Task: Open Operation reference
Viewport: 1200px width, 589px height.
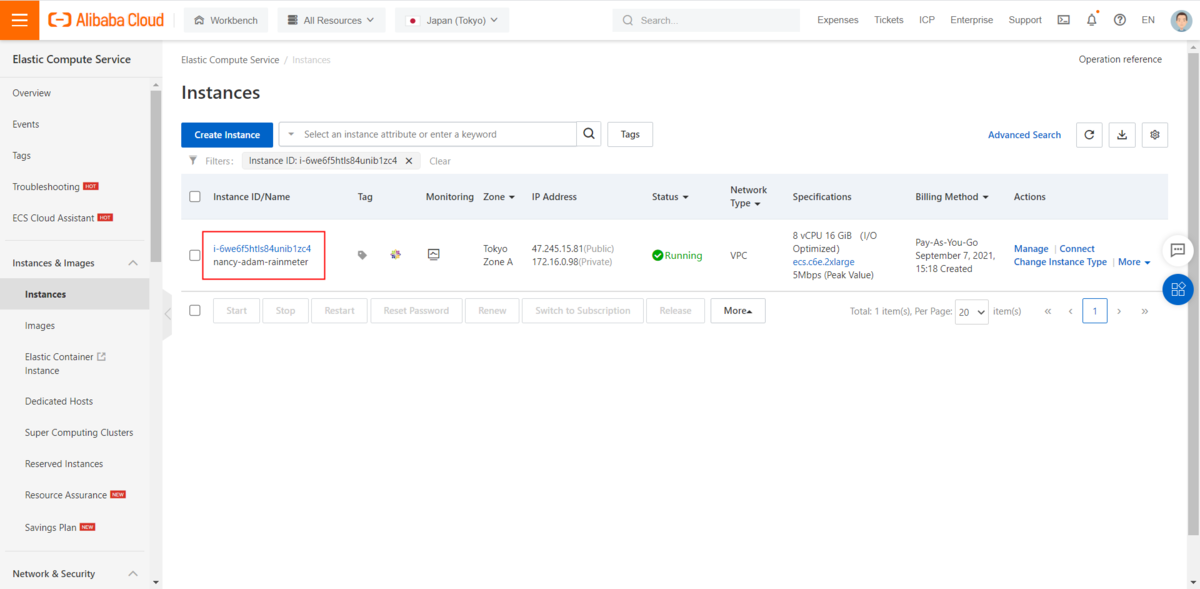Action: [x=1120, y=60]
